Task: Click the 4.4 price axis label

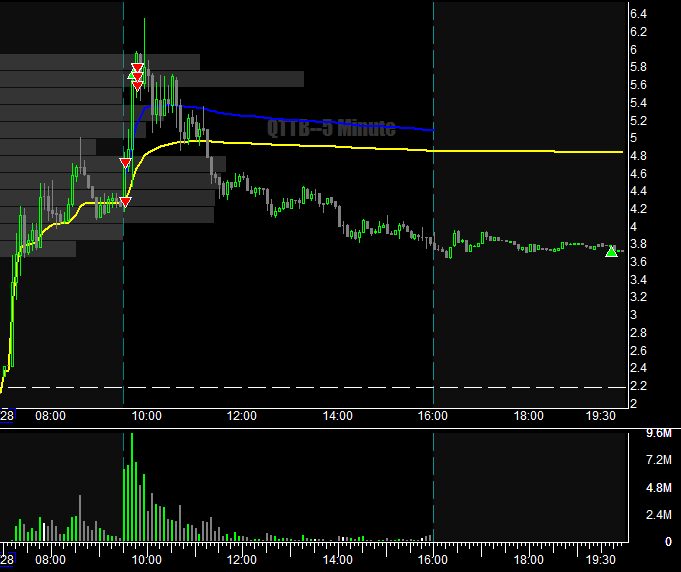Action: tap(638, 191)
